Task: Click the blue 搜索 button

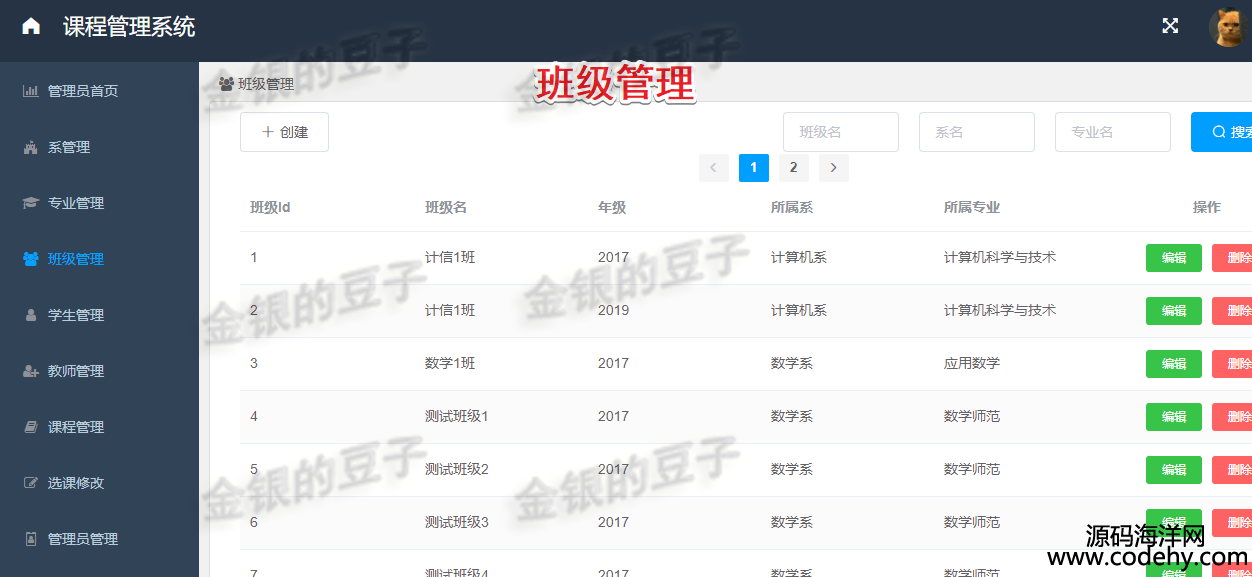Action: 1222,132
